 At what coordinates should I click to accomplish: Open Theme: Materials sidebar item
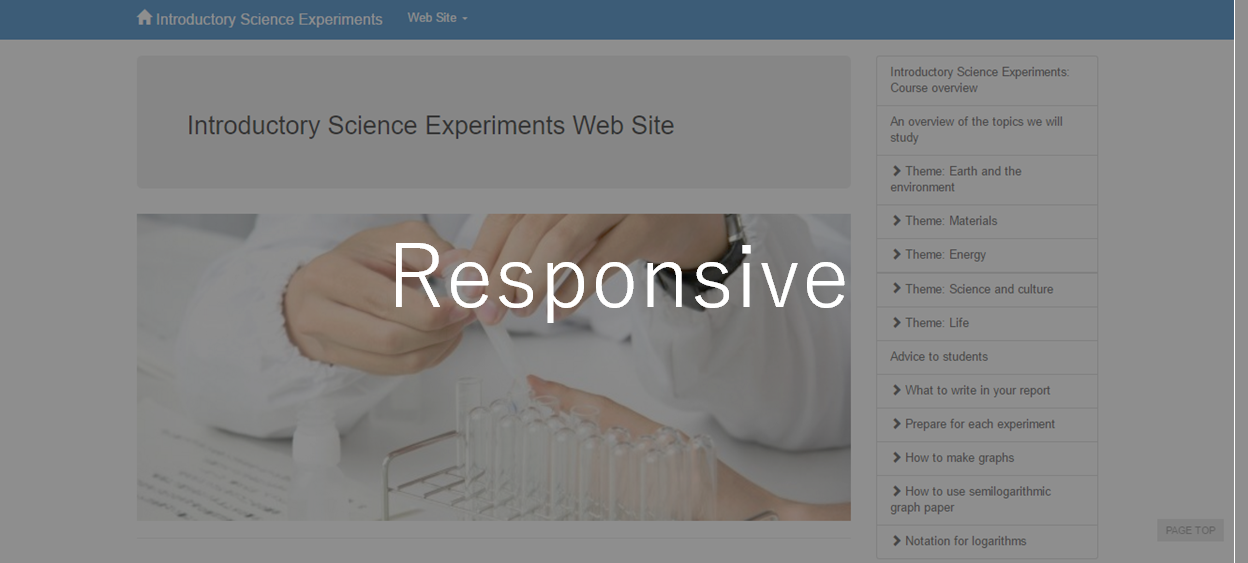(987, 222)
